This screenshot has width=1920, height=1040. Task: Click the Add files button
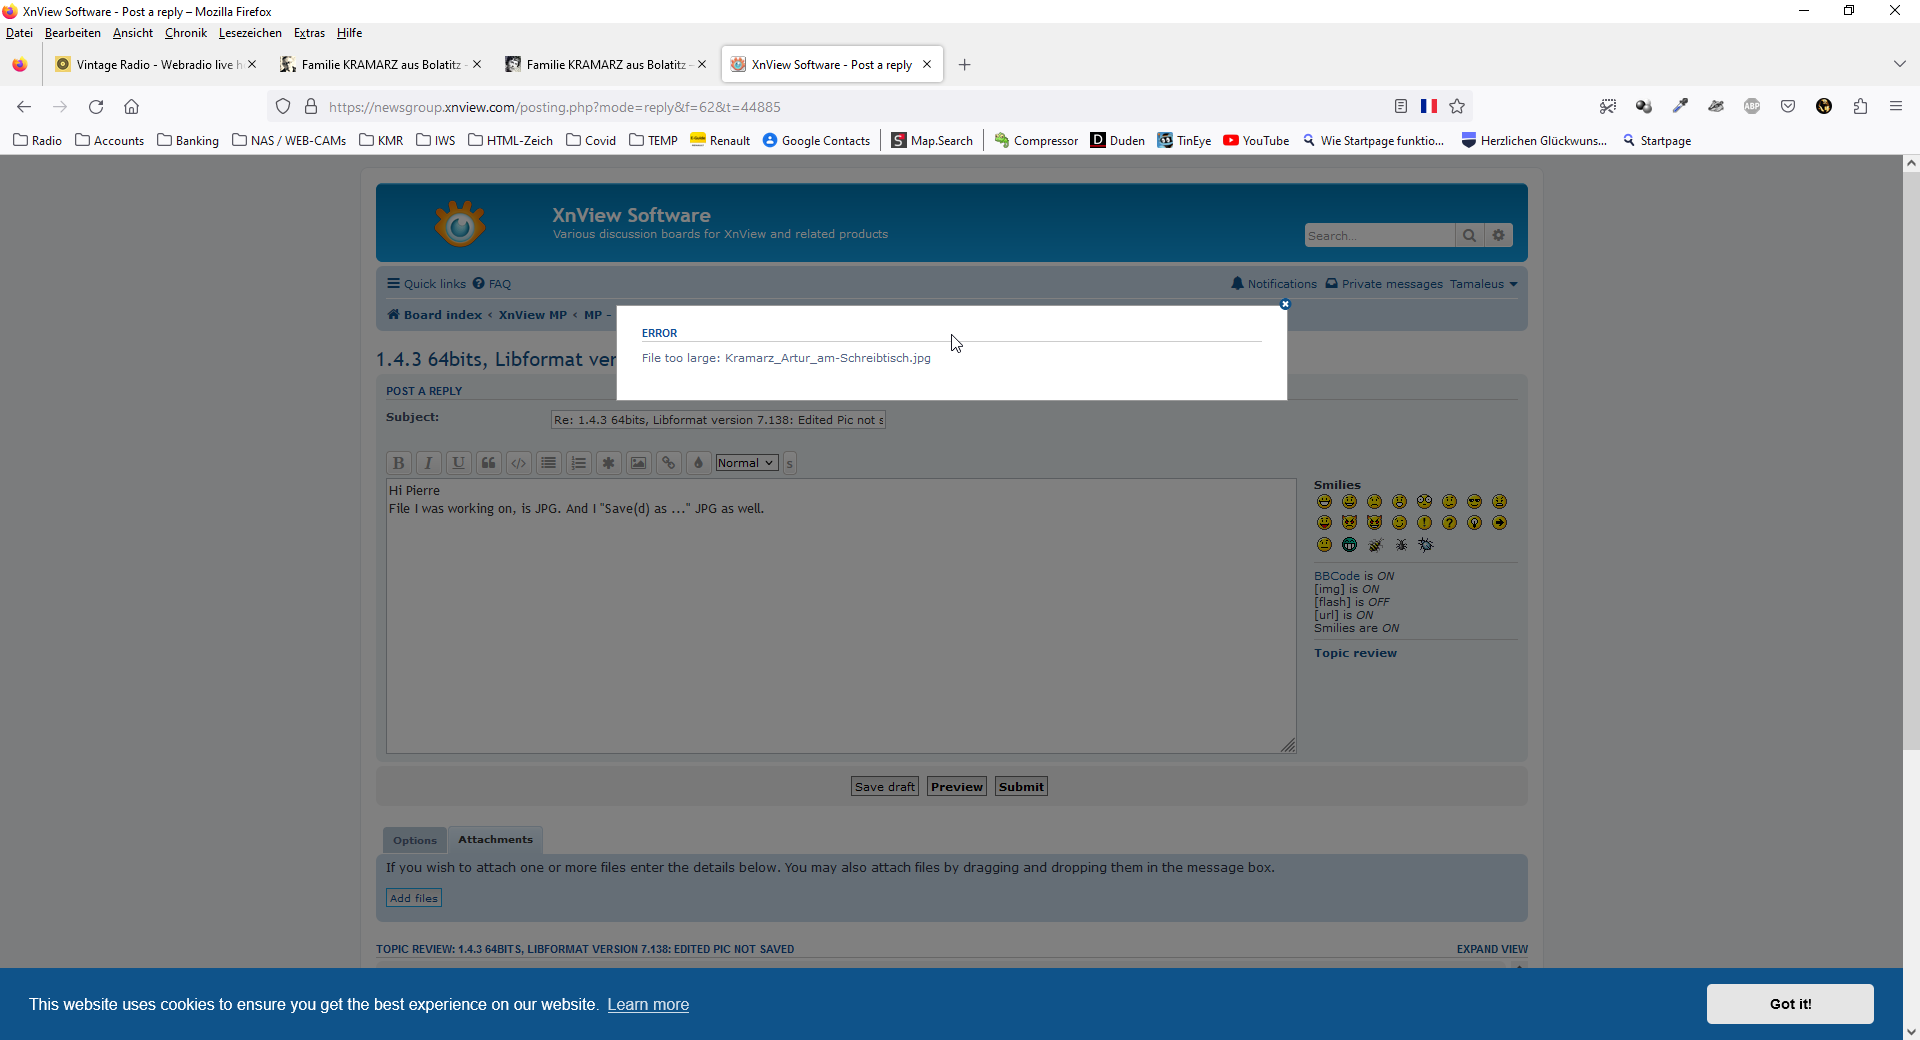coord(414,898)
